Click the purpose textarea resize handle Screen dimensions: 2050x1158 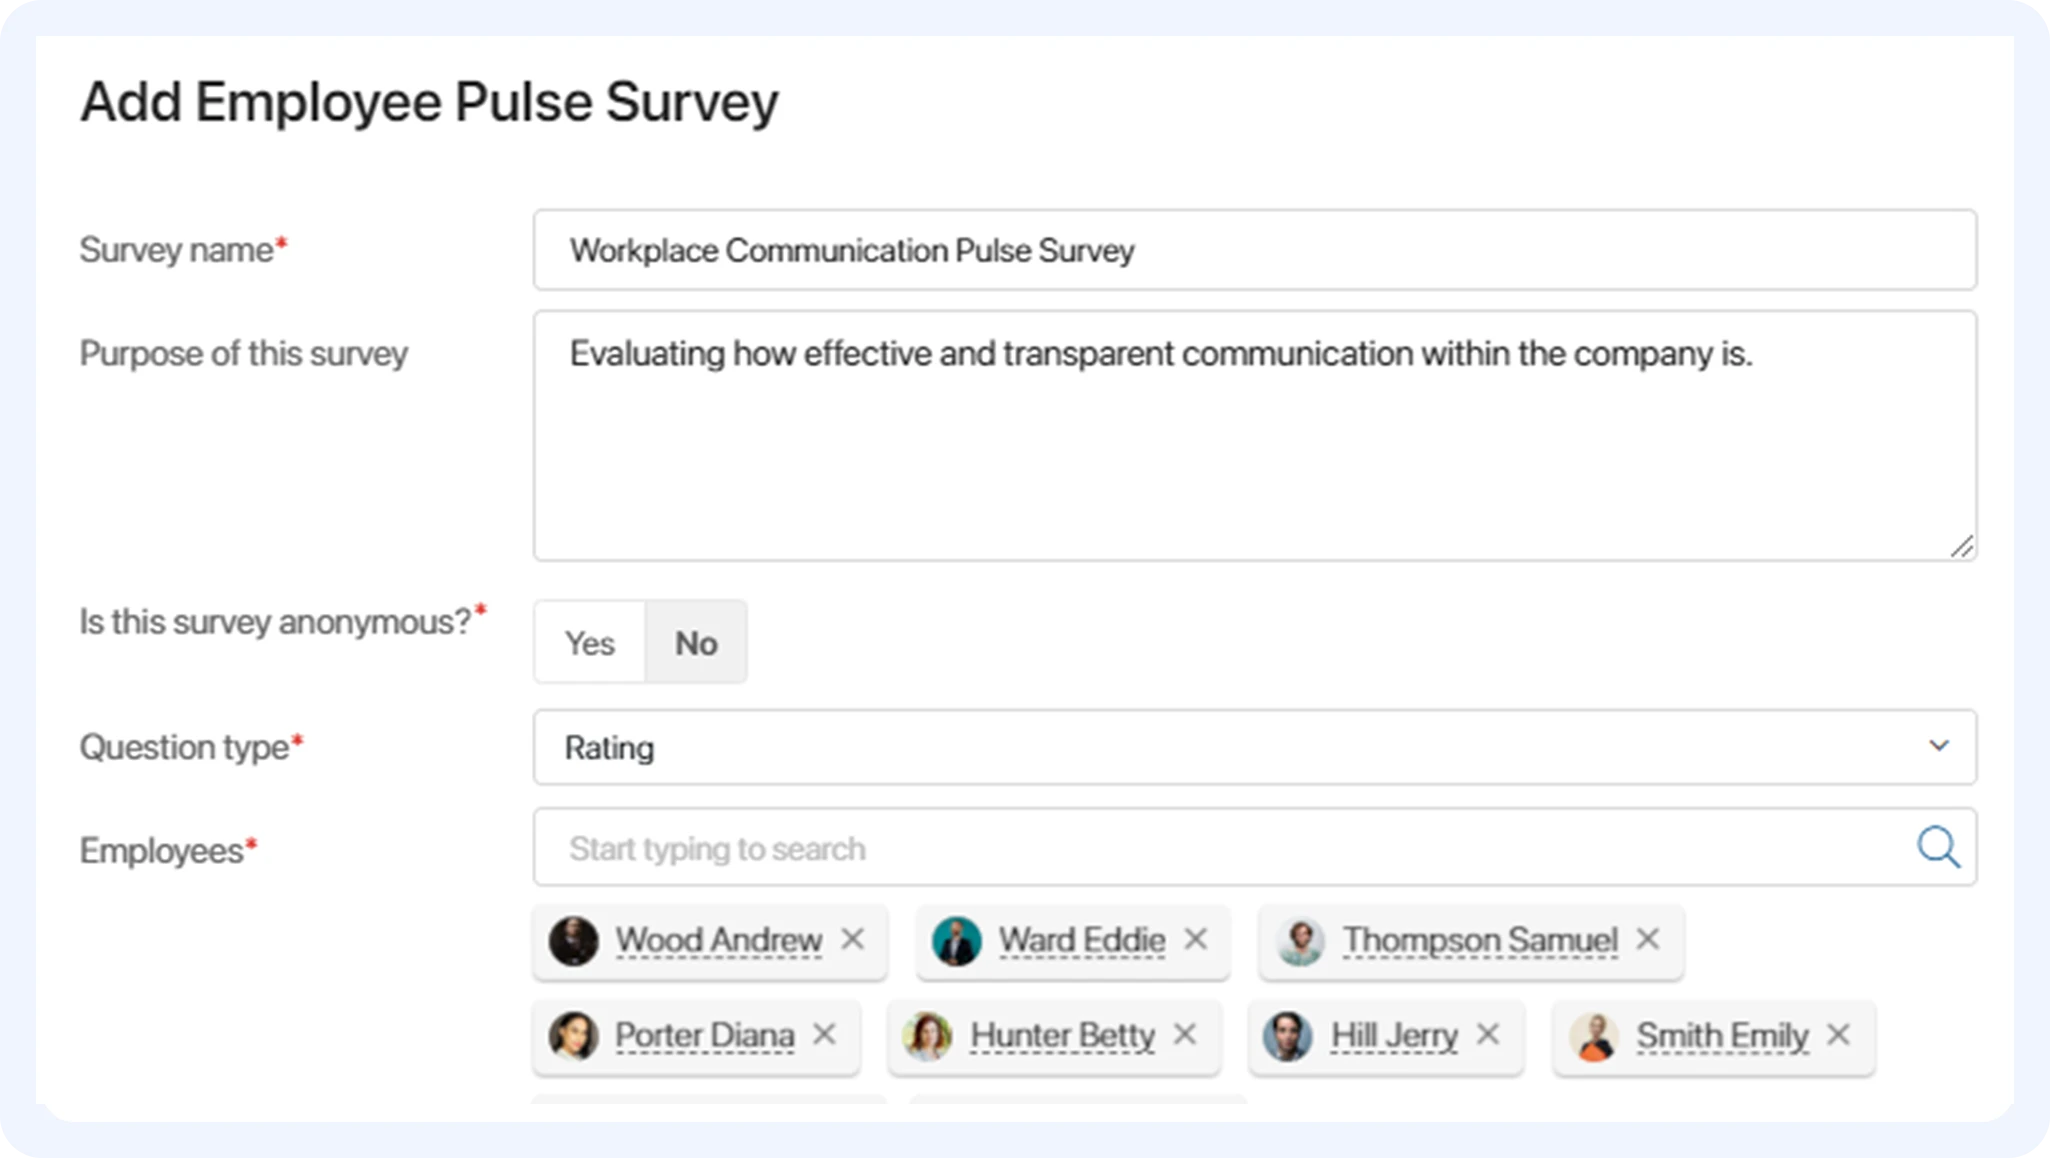[1962, 547]
